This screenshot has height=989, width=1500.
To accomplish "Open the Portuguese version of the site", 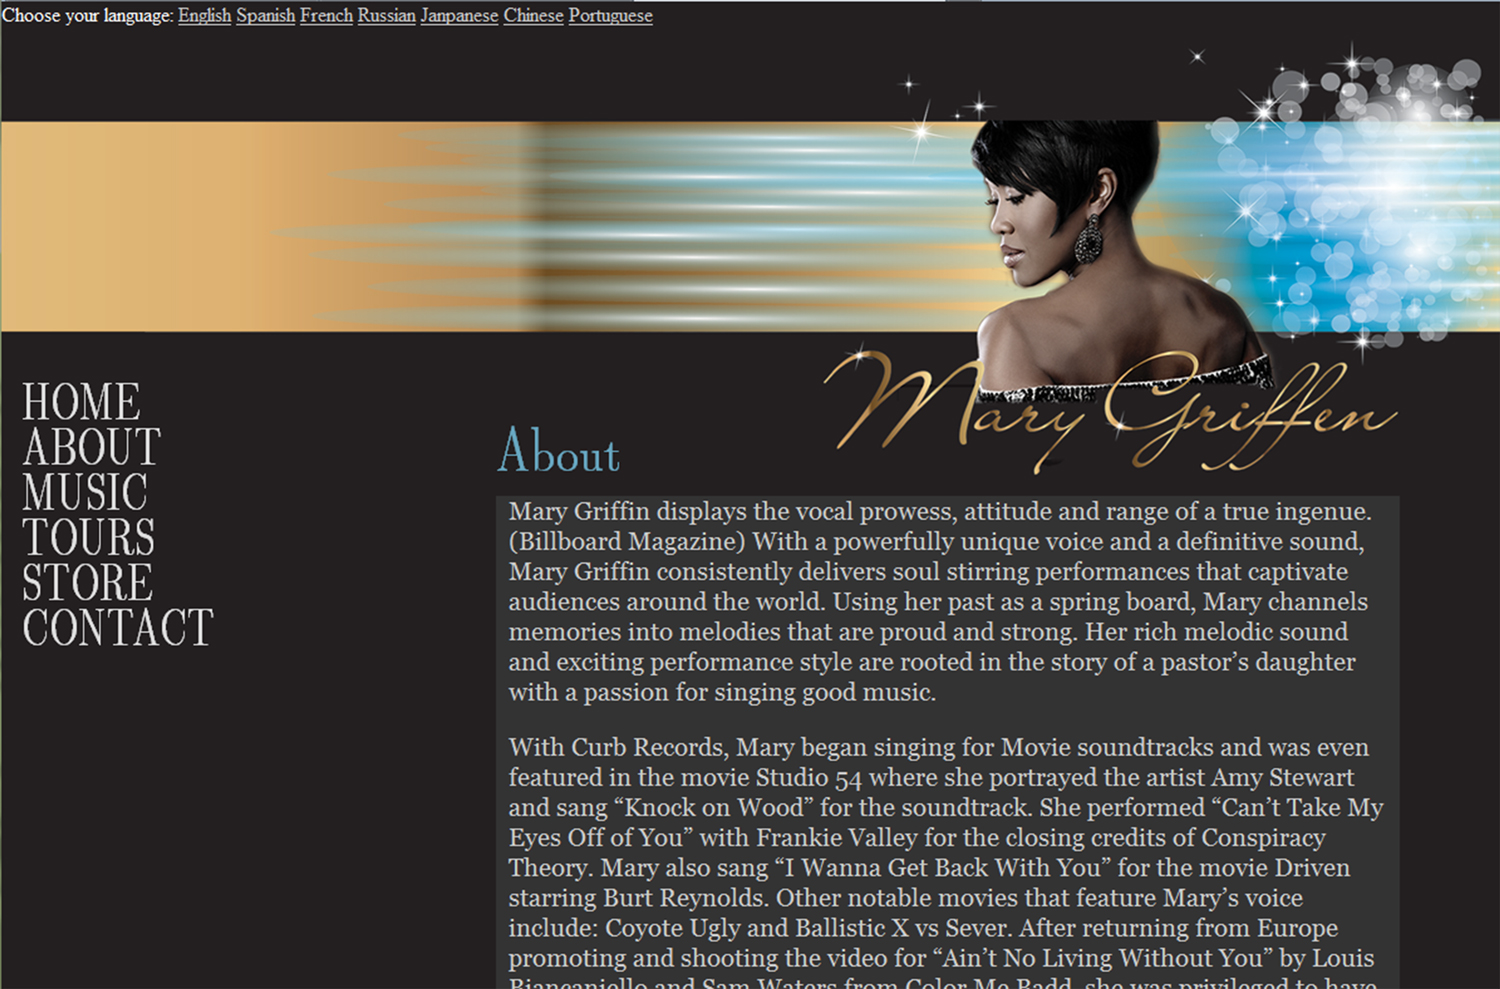I will (x=609, y=16).
